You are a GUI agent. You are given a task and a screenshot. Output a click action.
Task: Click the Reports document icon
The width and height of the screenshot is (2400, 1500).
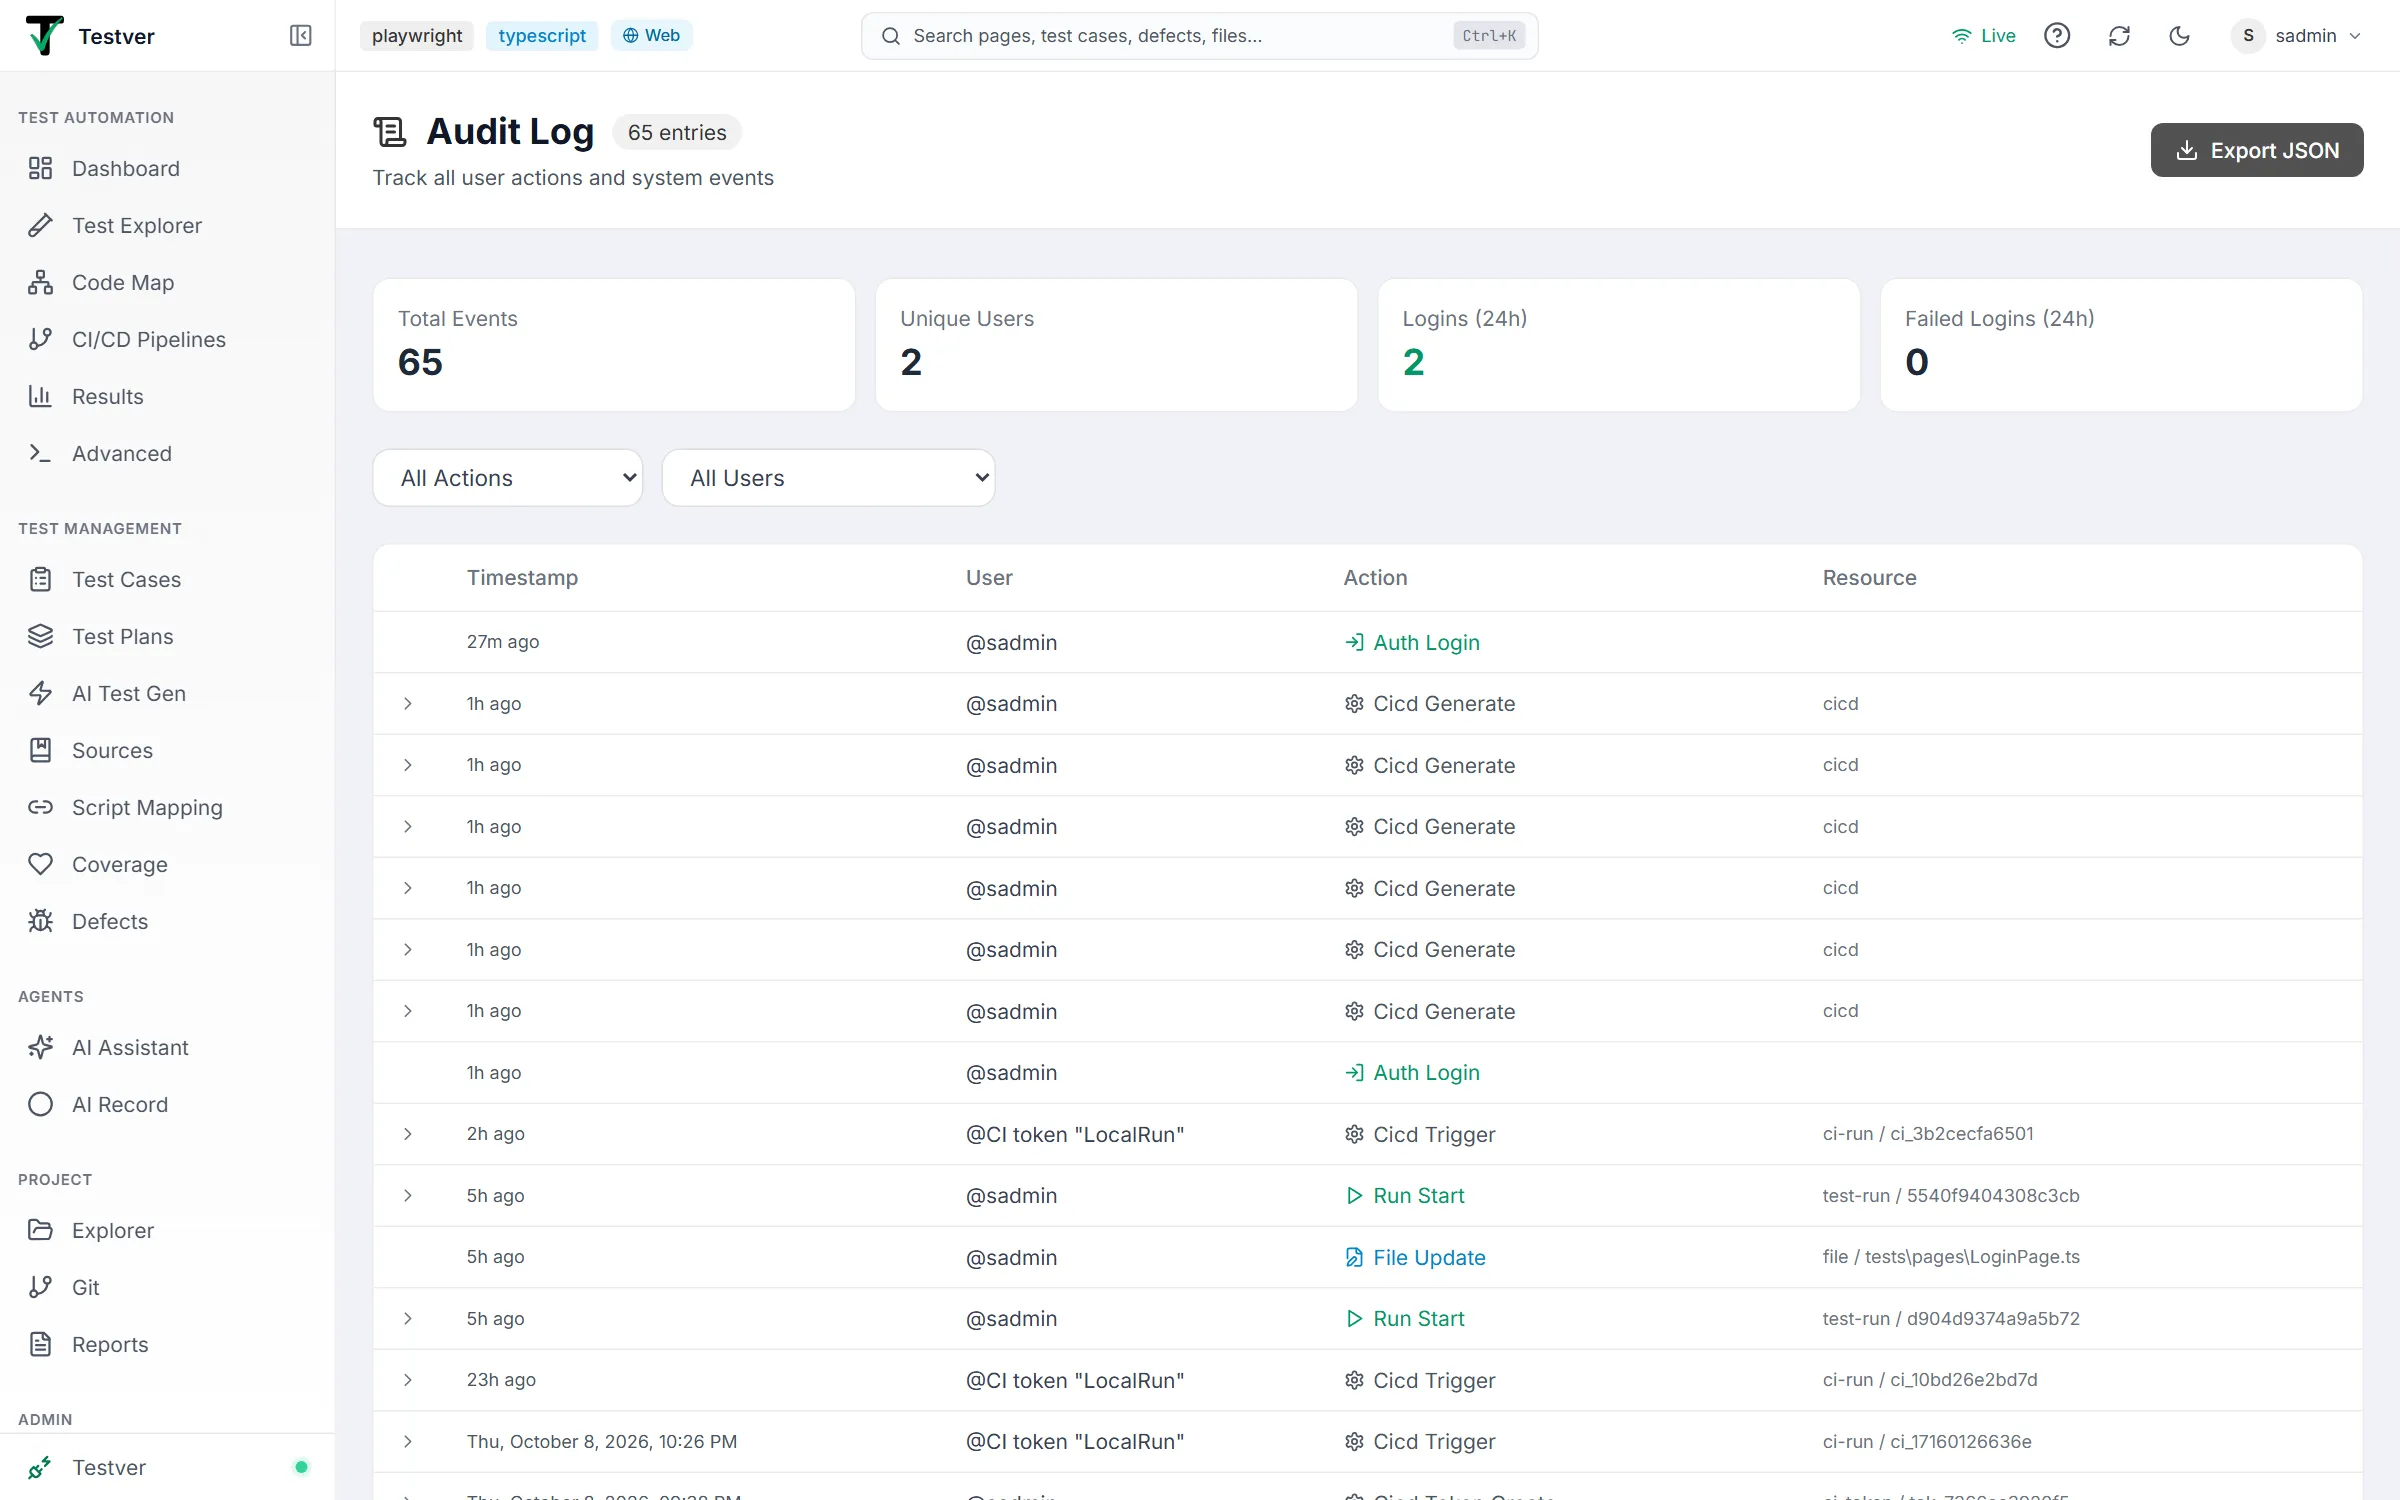(40, 1344)
